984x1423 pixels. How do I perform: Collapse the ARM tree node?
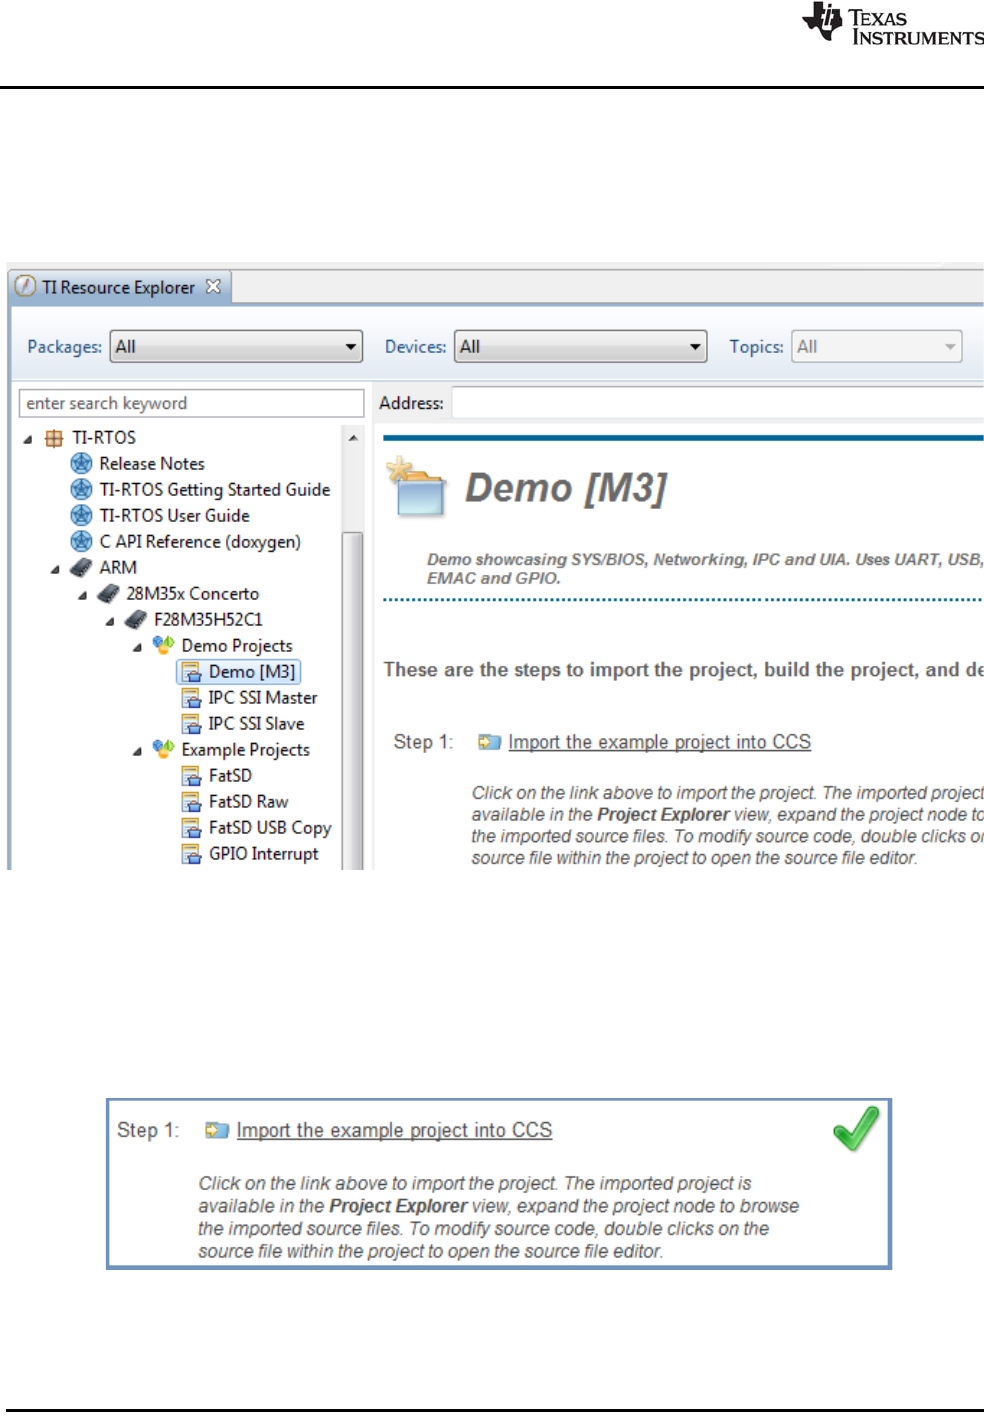point(55,569)
